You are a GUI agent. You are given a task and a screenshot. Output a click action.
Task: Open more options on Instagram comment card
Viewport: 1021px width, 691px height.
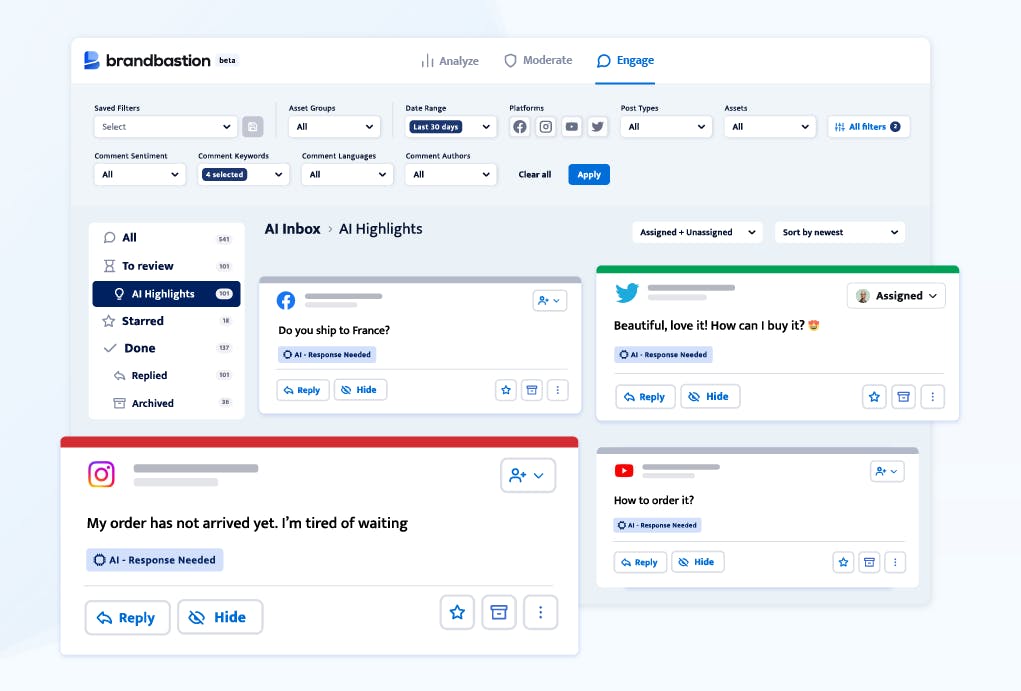[x=540, y=612]
